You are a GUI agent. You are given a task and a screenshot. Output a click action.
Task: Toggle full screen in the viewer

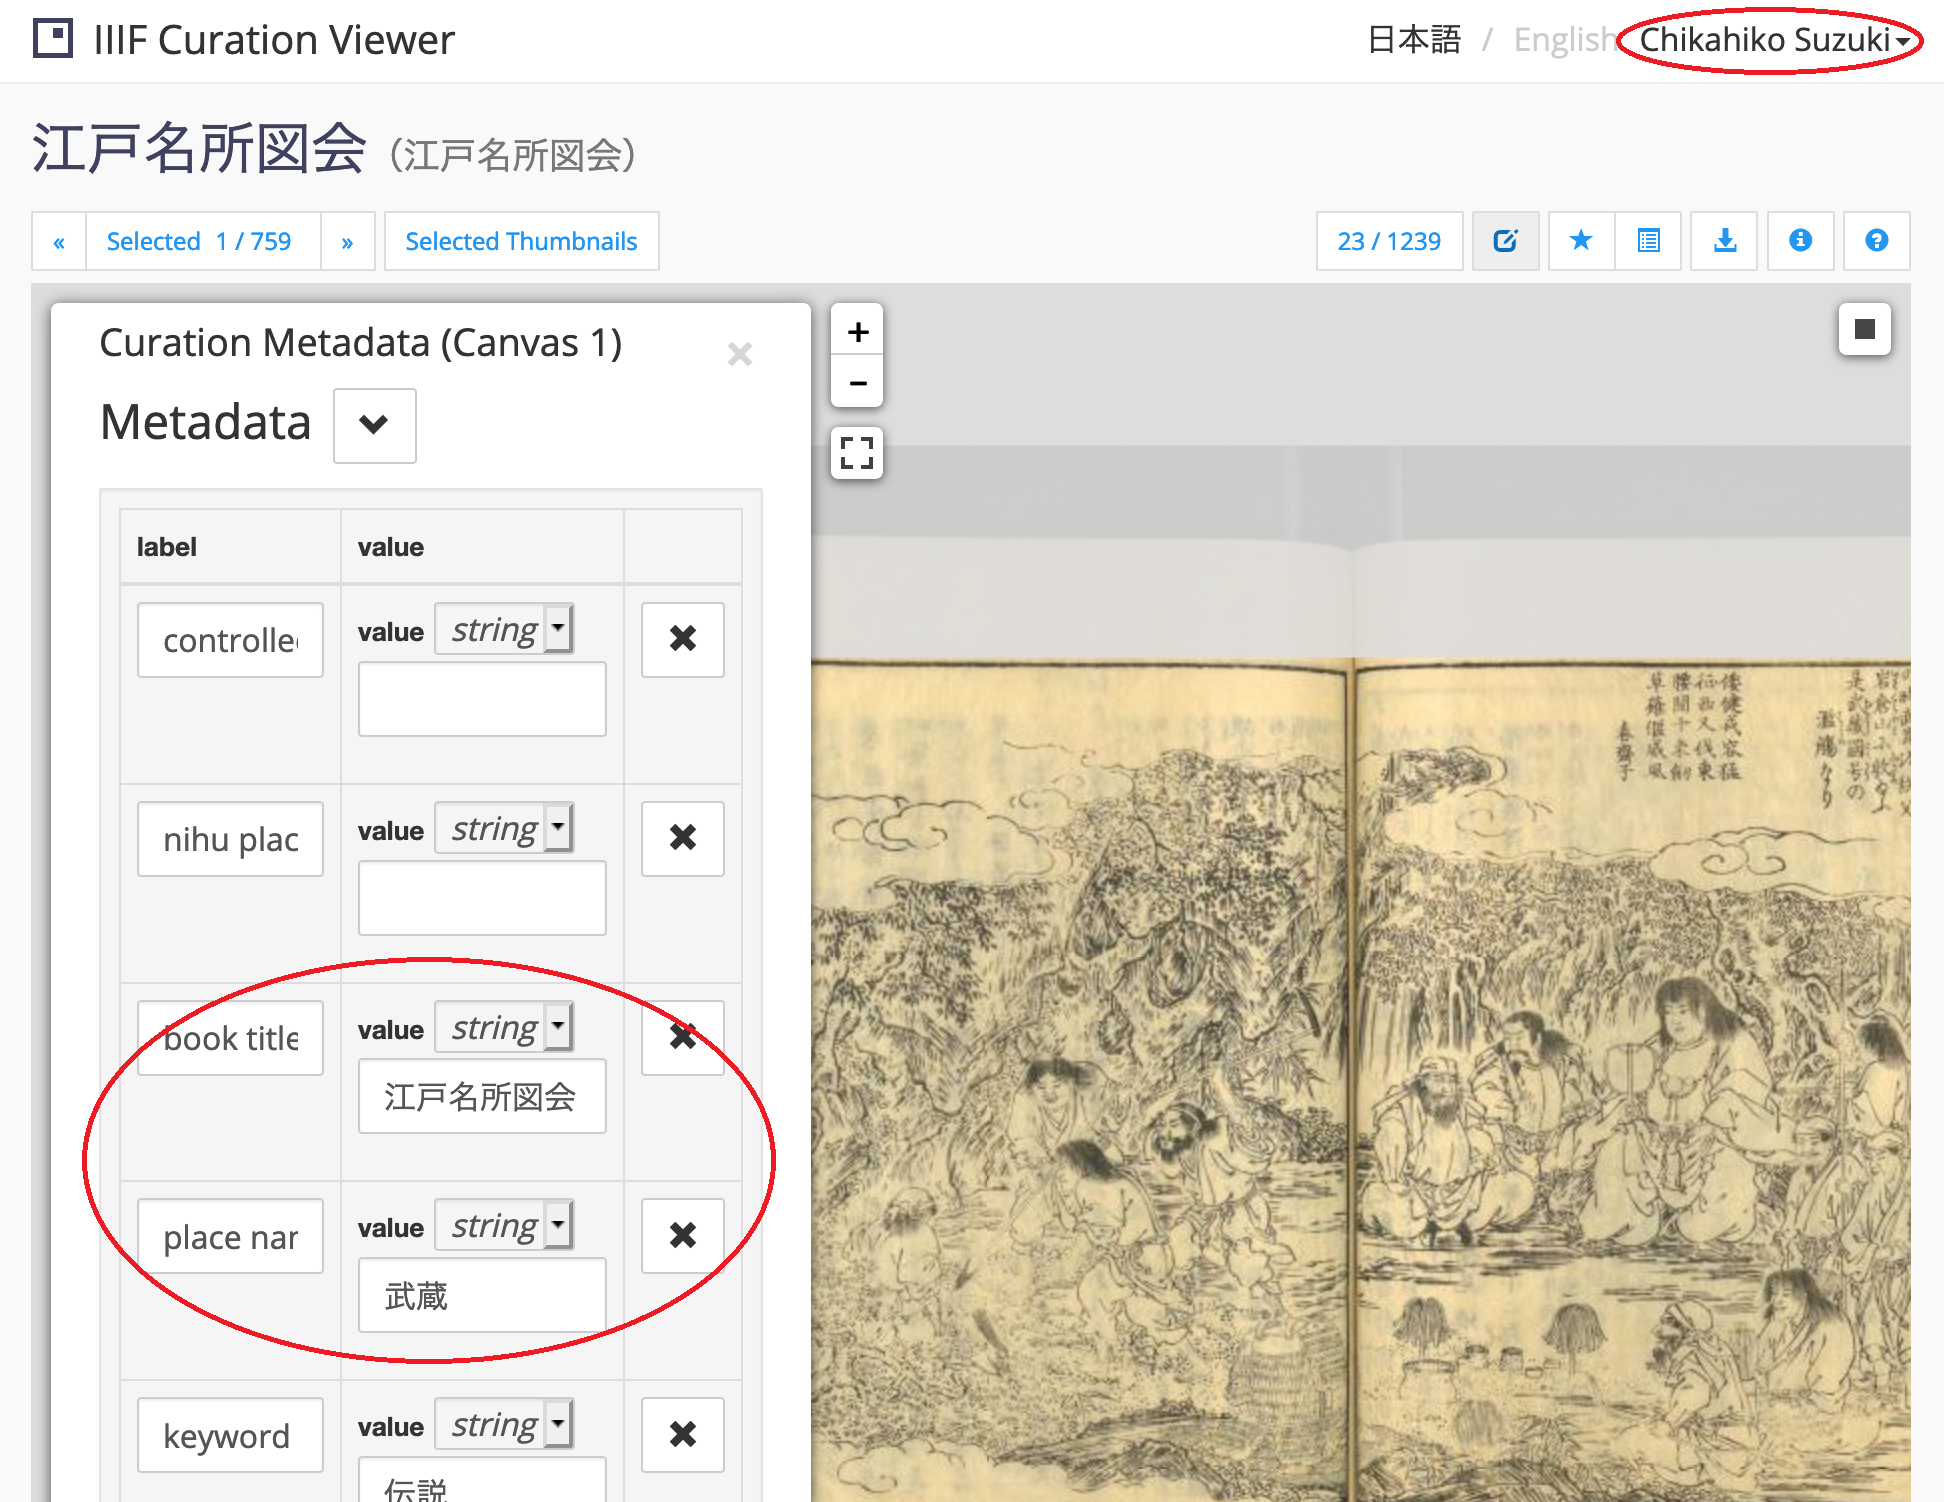857,453
